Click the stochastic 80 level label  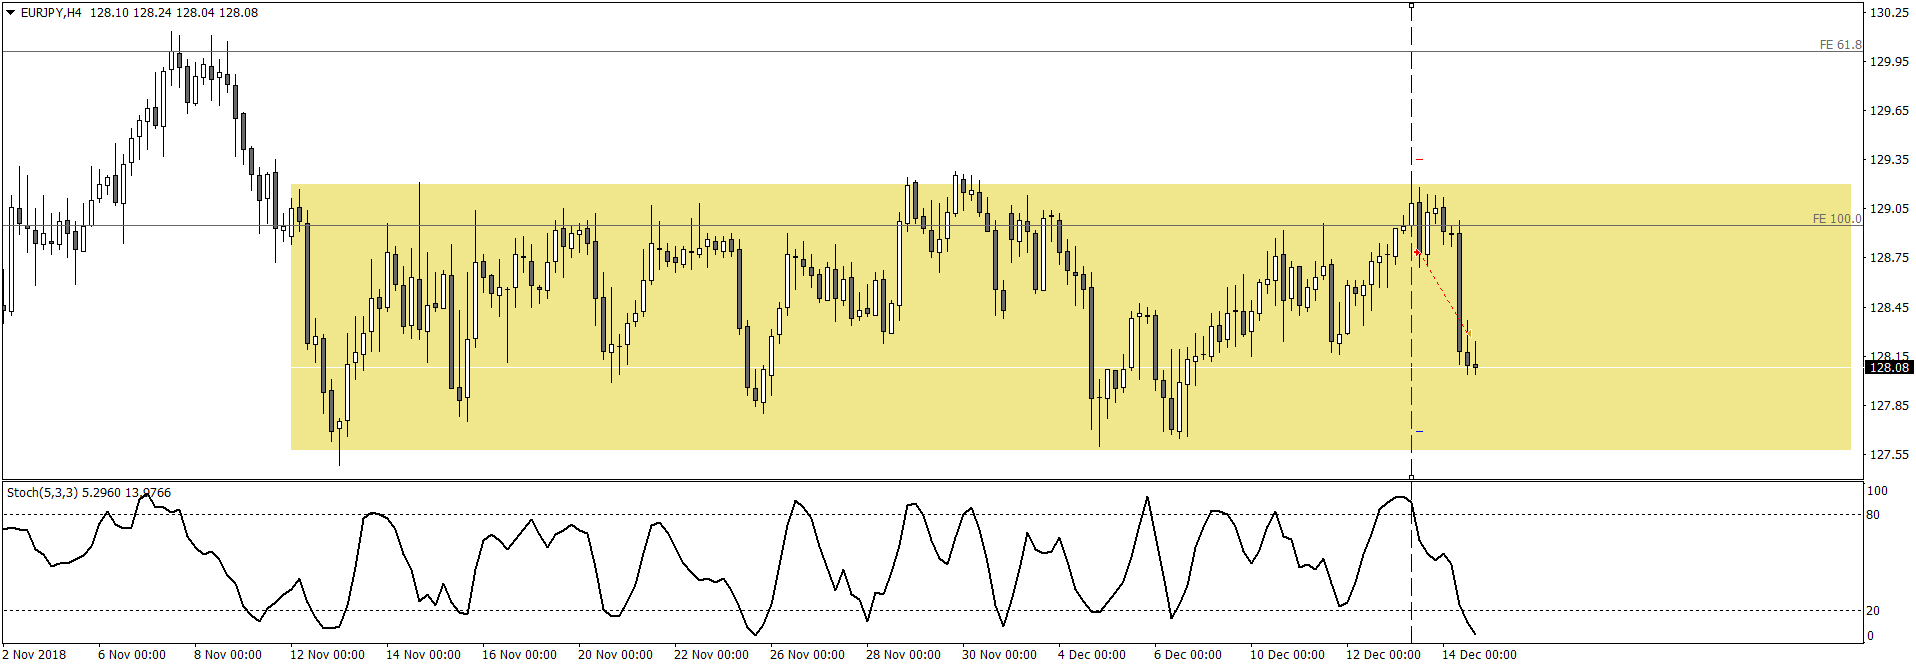point(1873,515)
